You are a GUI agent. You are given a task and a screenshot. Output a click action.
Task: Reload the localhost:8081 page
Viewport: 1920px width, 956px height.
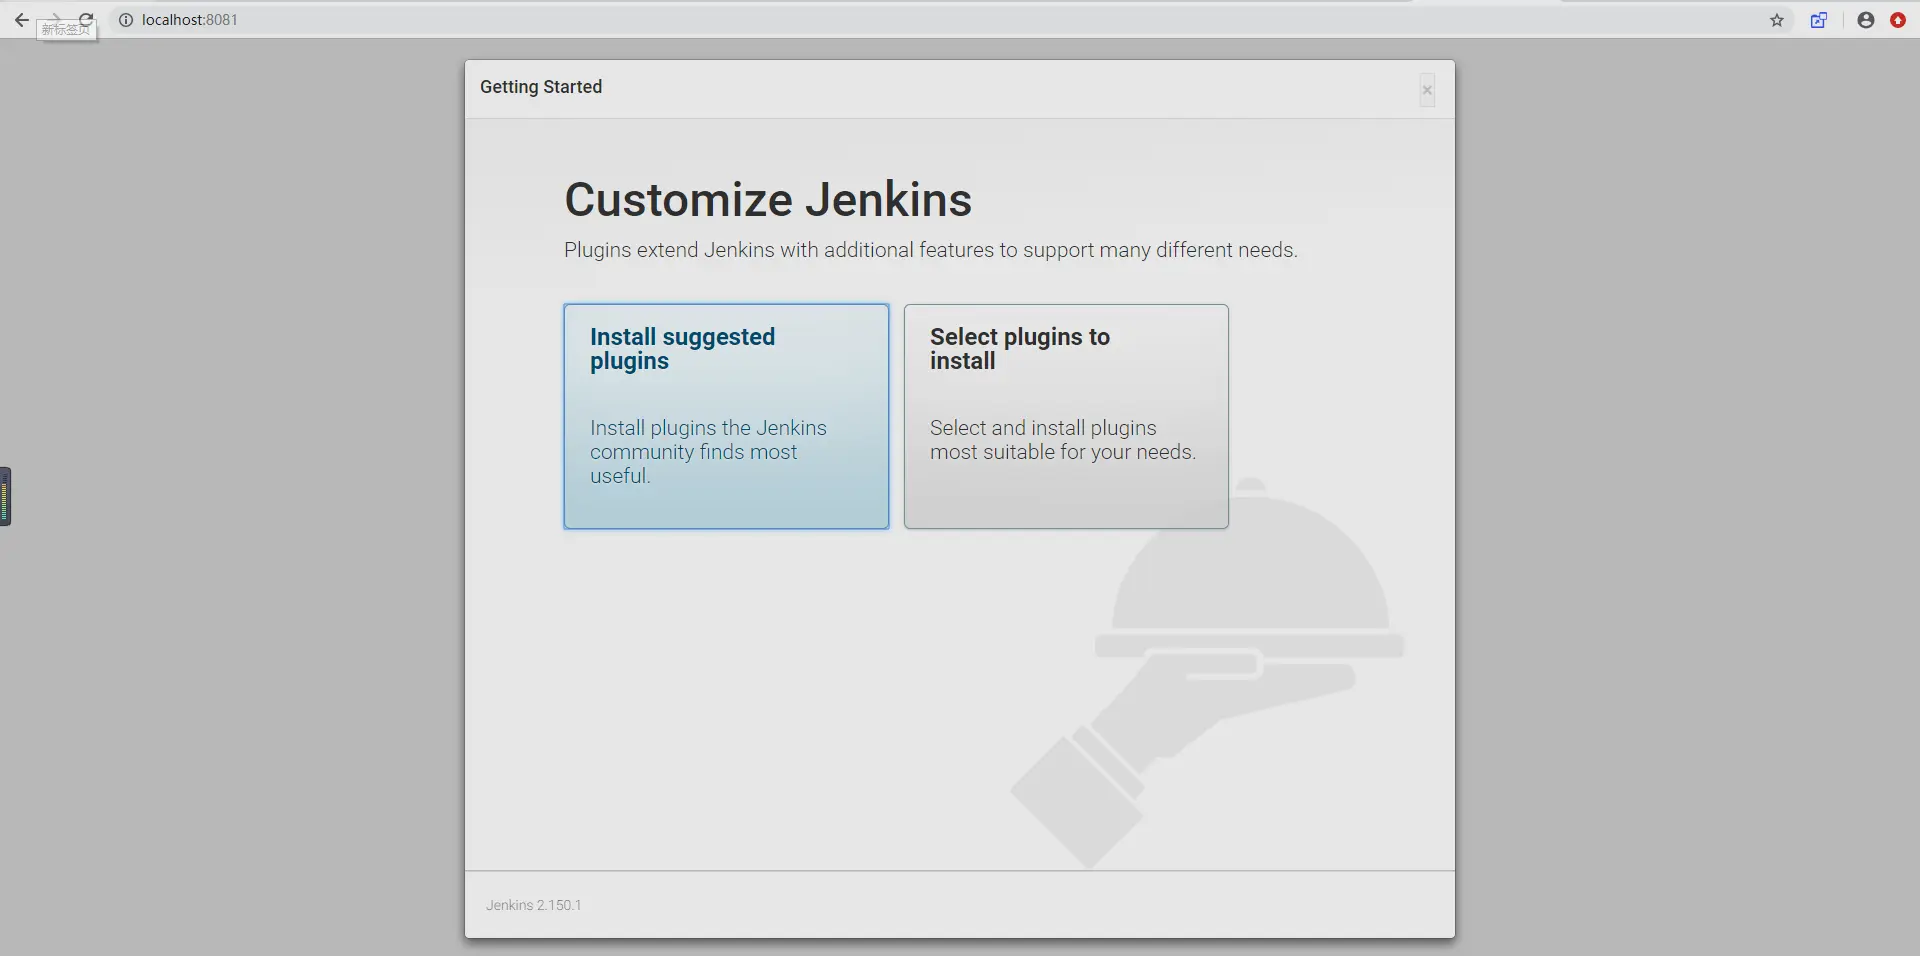tap(86, 19)
